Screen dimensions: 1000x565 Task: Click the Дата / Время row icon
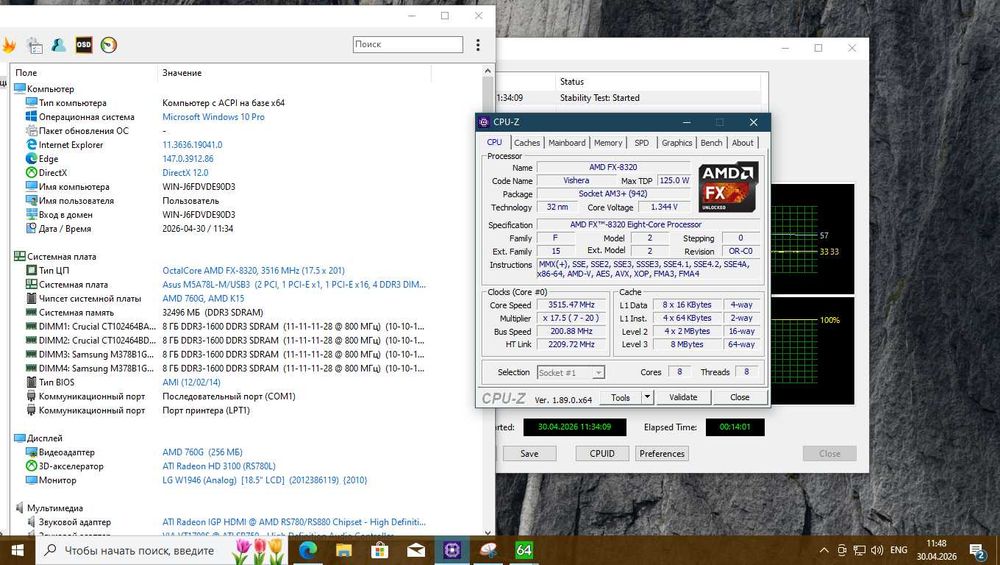tap(31, 228)
